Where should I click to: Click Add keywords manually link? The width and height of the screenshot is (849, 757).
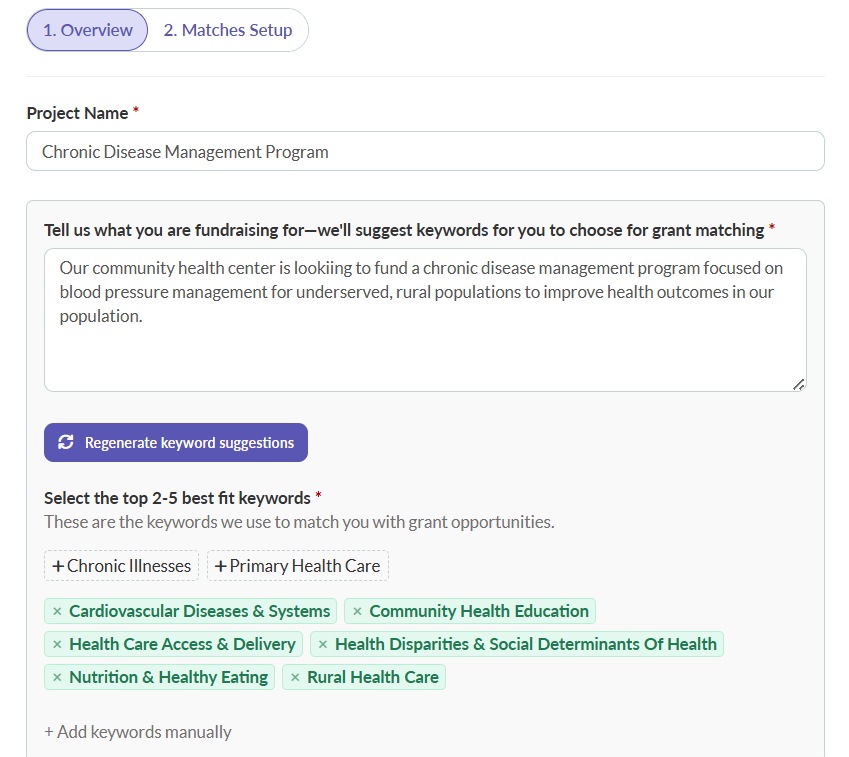click(138, 732)
